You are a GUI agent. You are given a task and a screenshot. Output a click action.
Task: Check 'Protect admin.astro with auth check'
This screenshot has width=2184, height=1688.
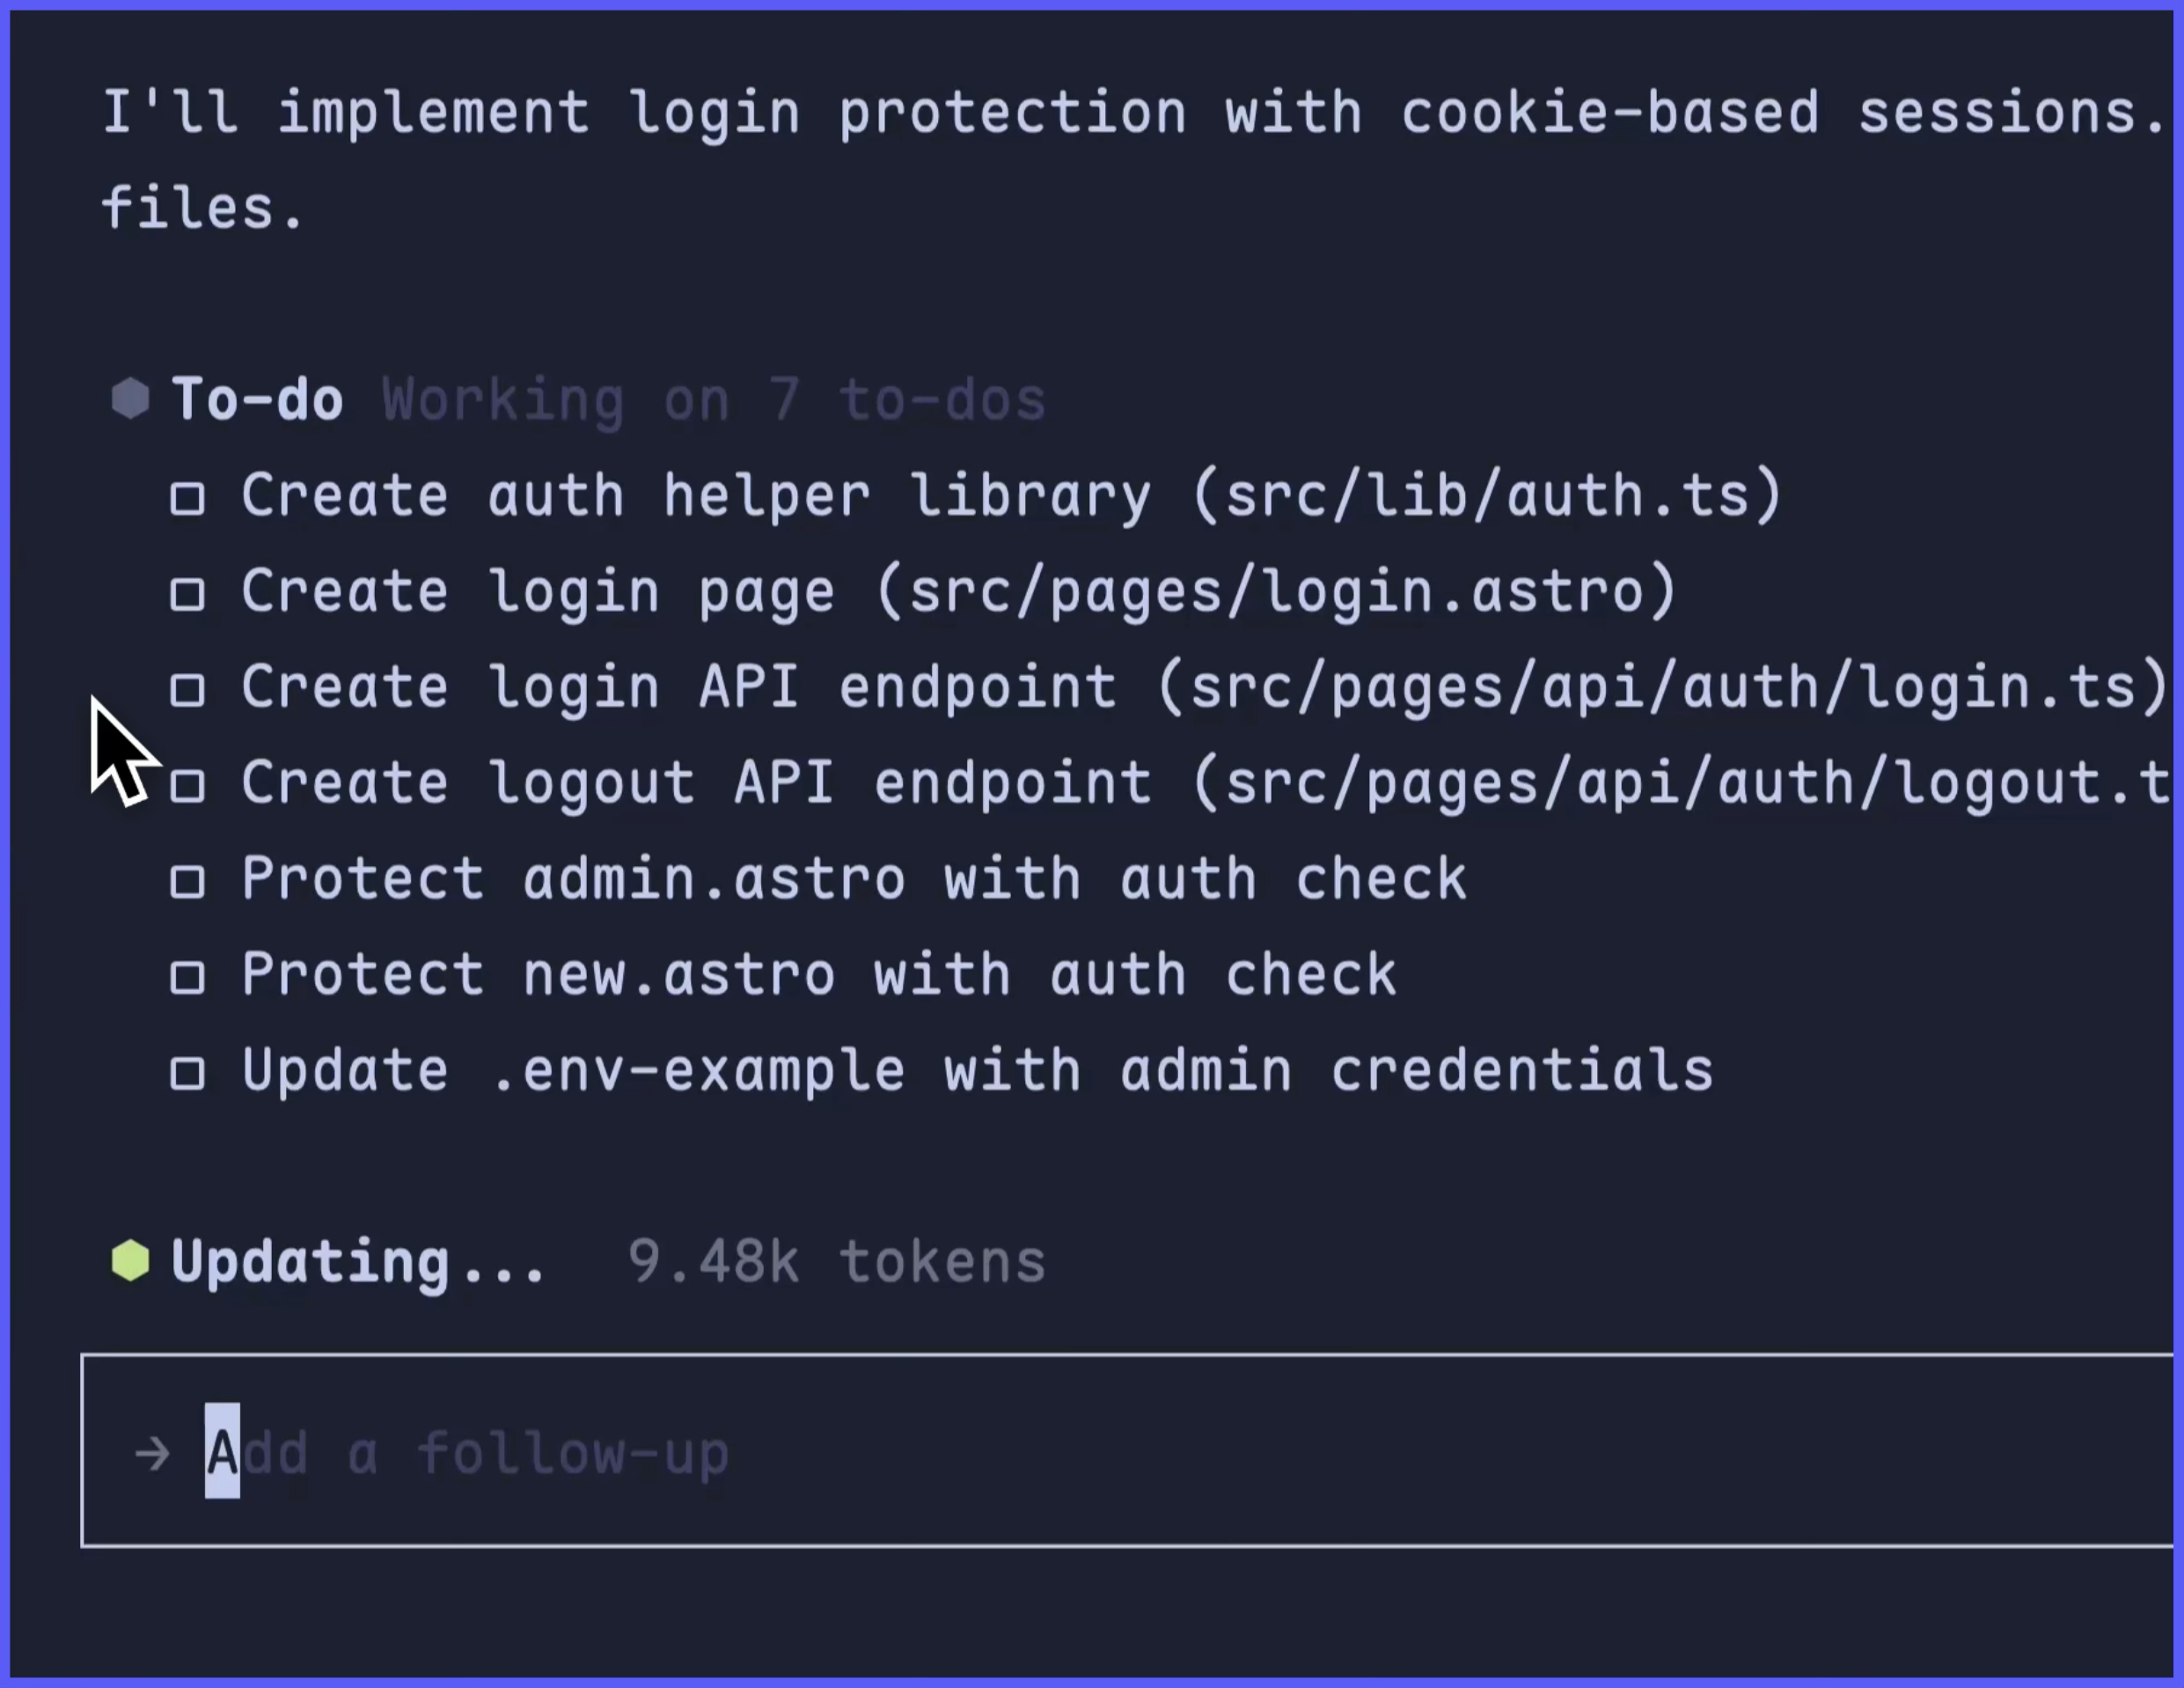coord(187,879)
